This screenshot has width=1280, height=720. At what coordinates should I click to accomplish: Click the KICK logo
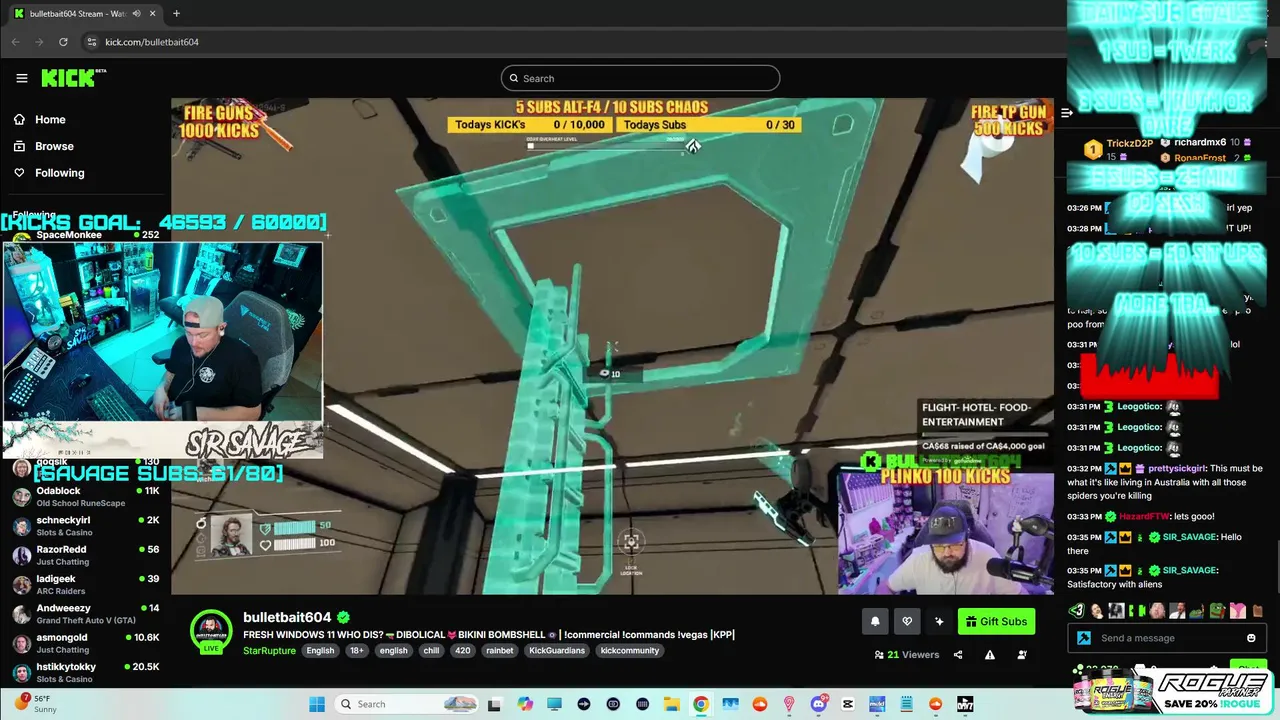pyautogui.click(x=73, y=78)
